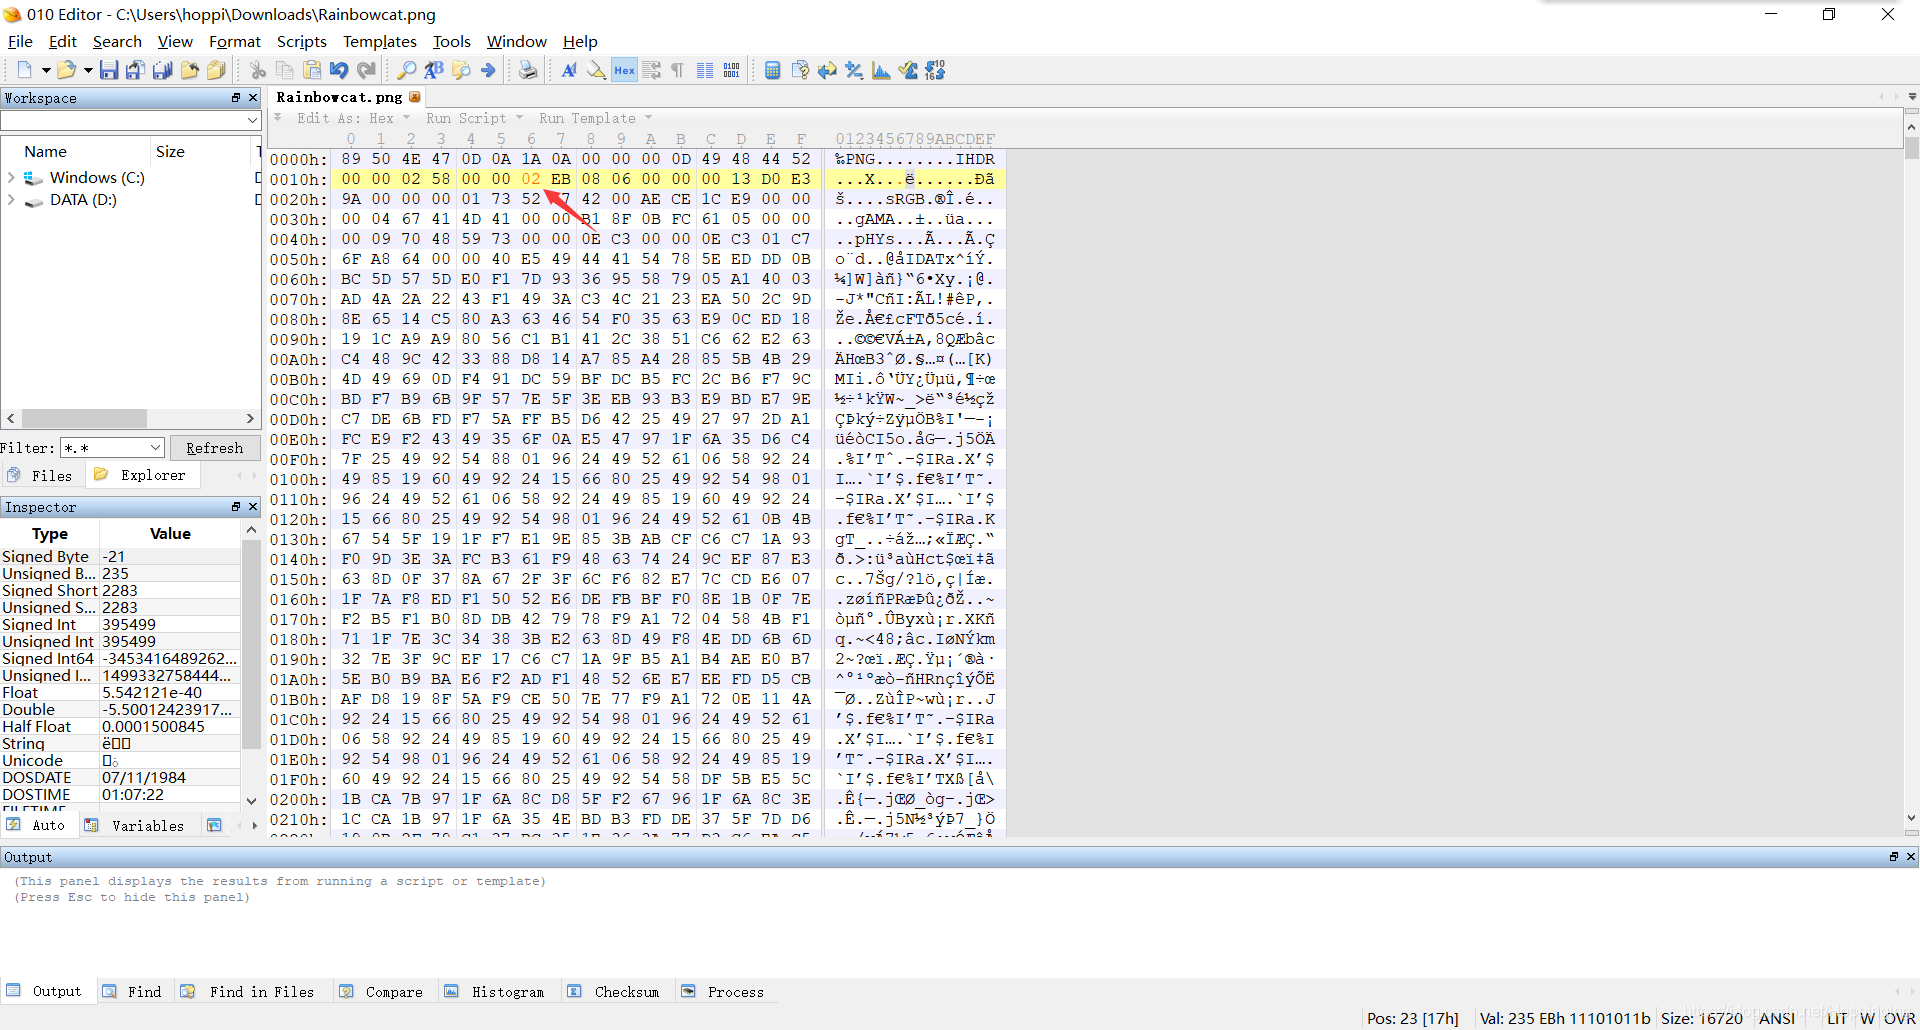Click the Save As icon
The image size is (1920, 1030).
[135, 70]
